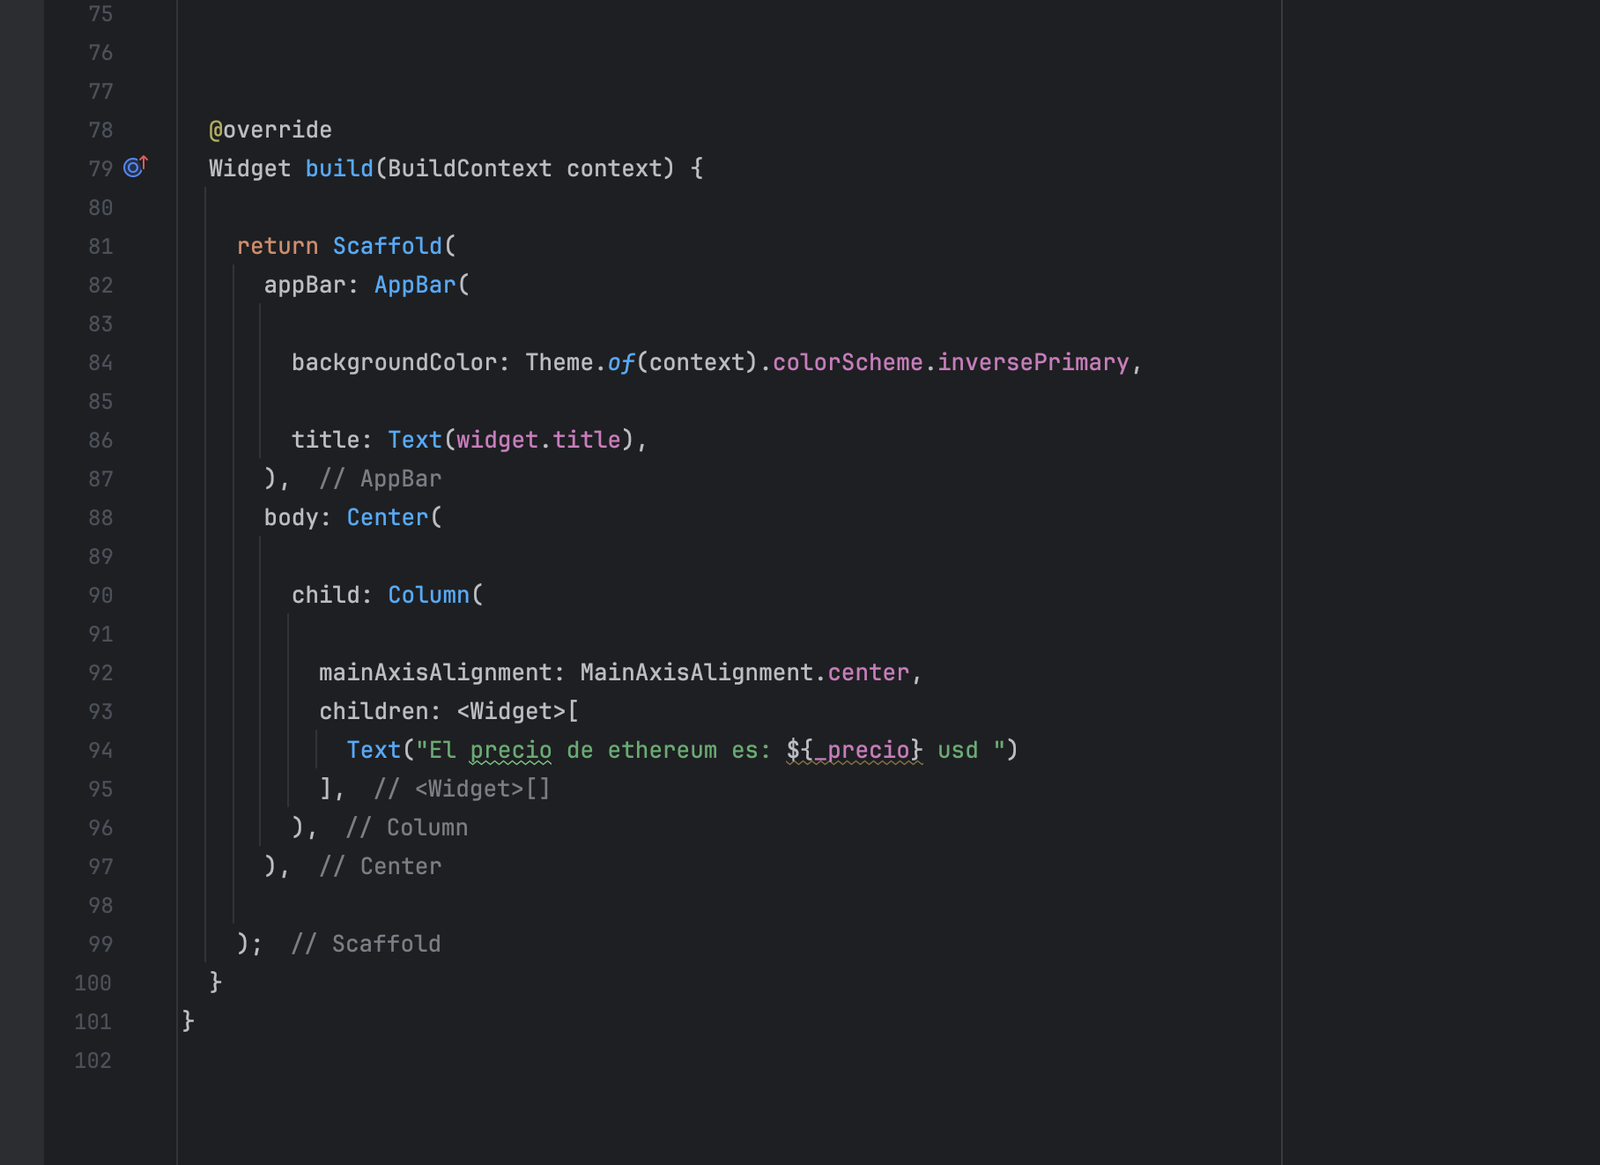
Task: Click the override gutter icon on line 79
Action: pos(135,167)
